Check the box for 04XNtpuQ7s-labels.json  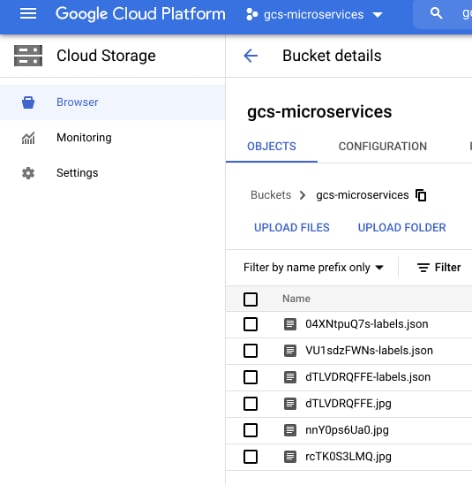point(250,324)
